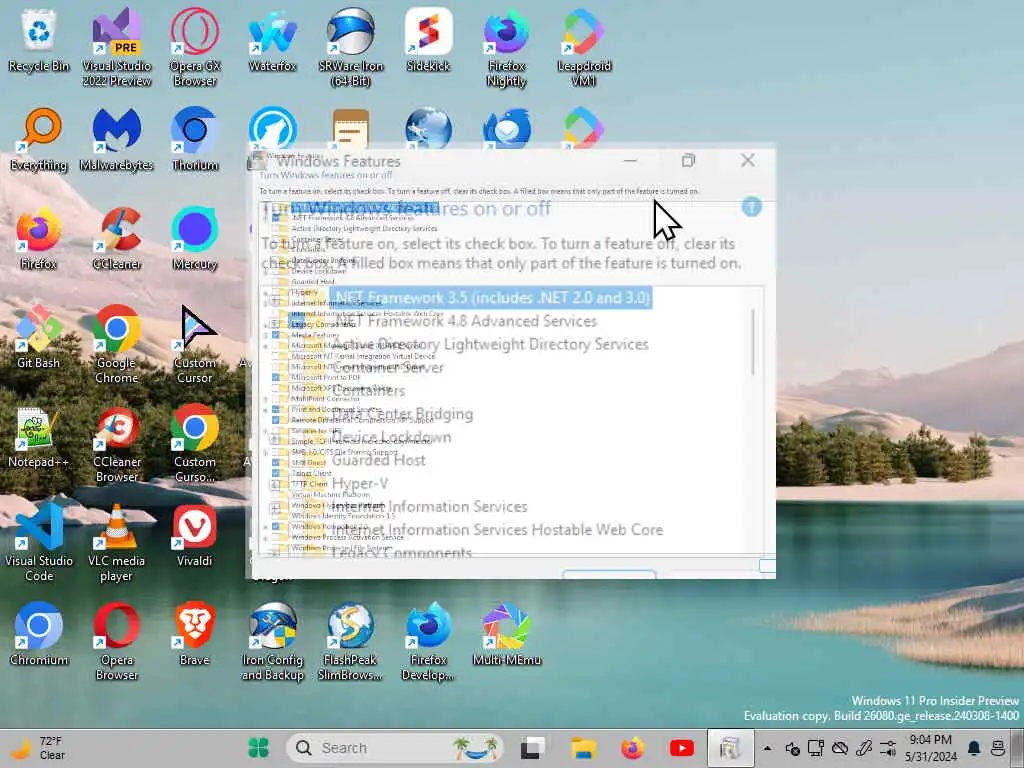The width and height of the screenshot is (1024, 768).
Task: Open the Opera GX Browser shortcut
Action: [195, 48]
